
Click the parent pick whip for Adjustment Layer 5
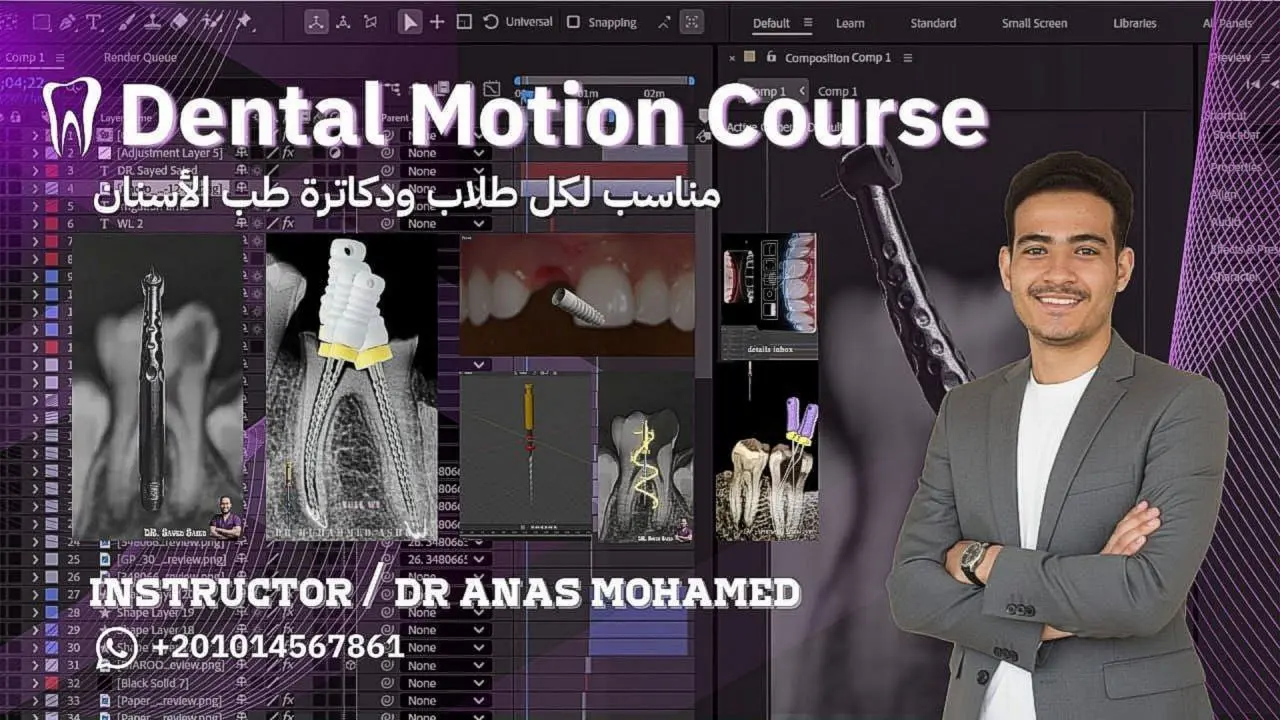point(388,153)
